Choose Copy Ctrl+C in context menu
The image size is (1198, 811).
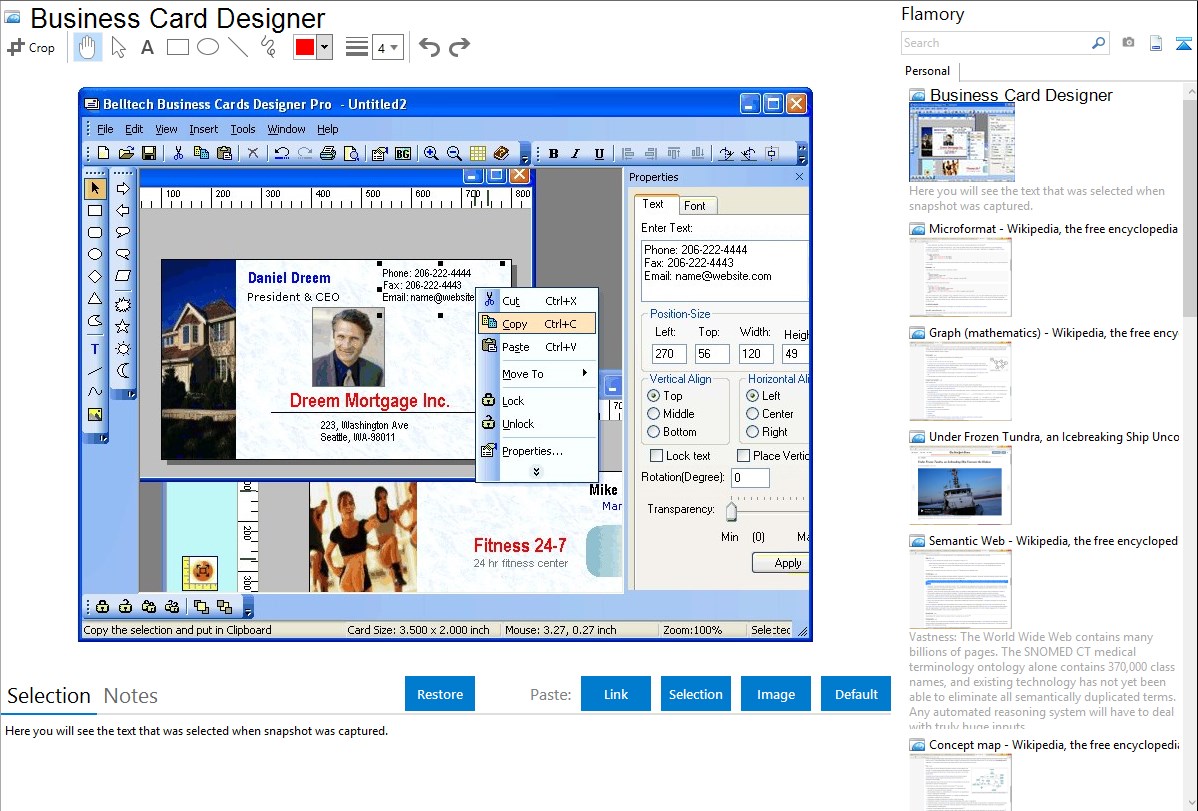537,324
